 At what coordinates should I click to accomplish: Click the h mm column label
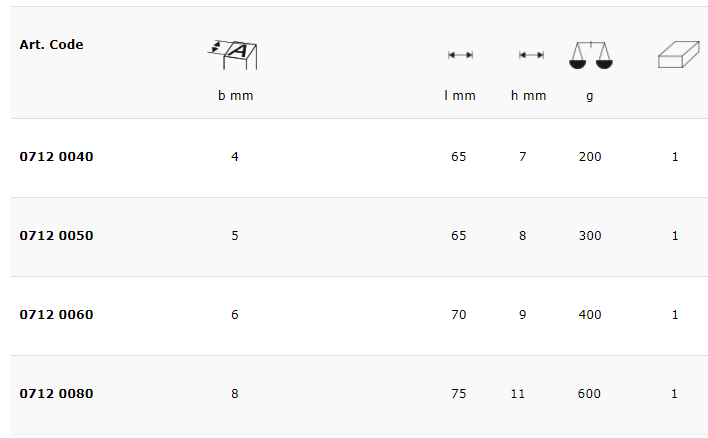coord(528,96)
